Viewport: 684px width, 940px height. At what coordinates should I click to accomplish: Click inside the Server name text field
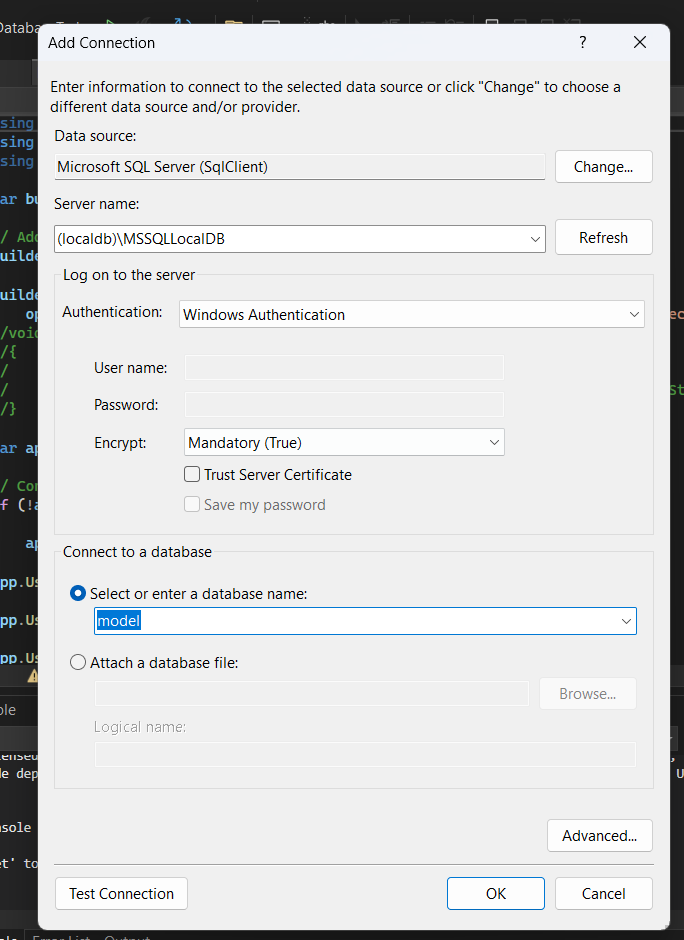(290, 239)
